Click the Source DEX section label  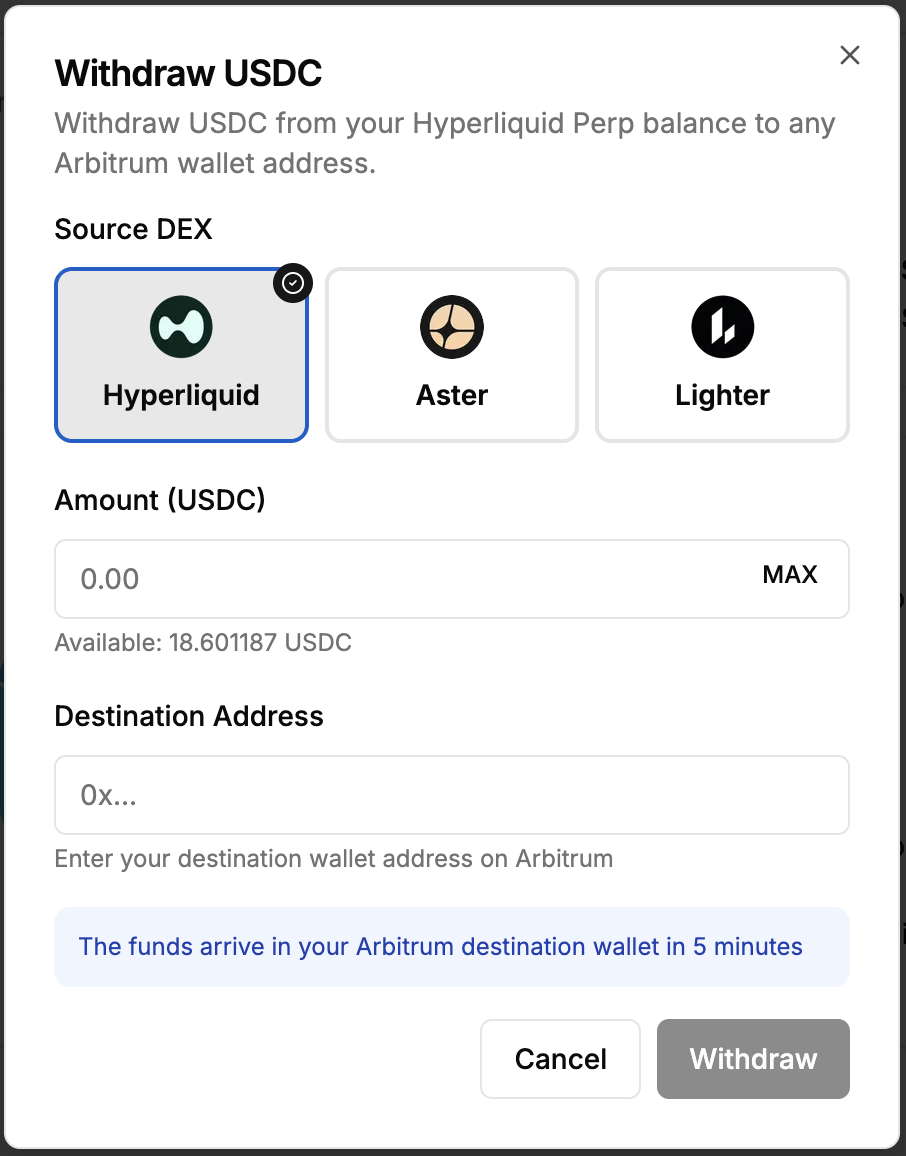(133, 229)
